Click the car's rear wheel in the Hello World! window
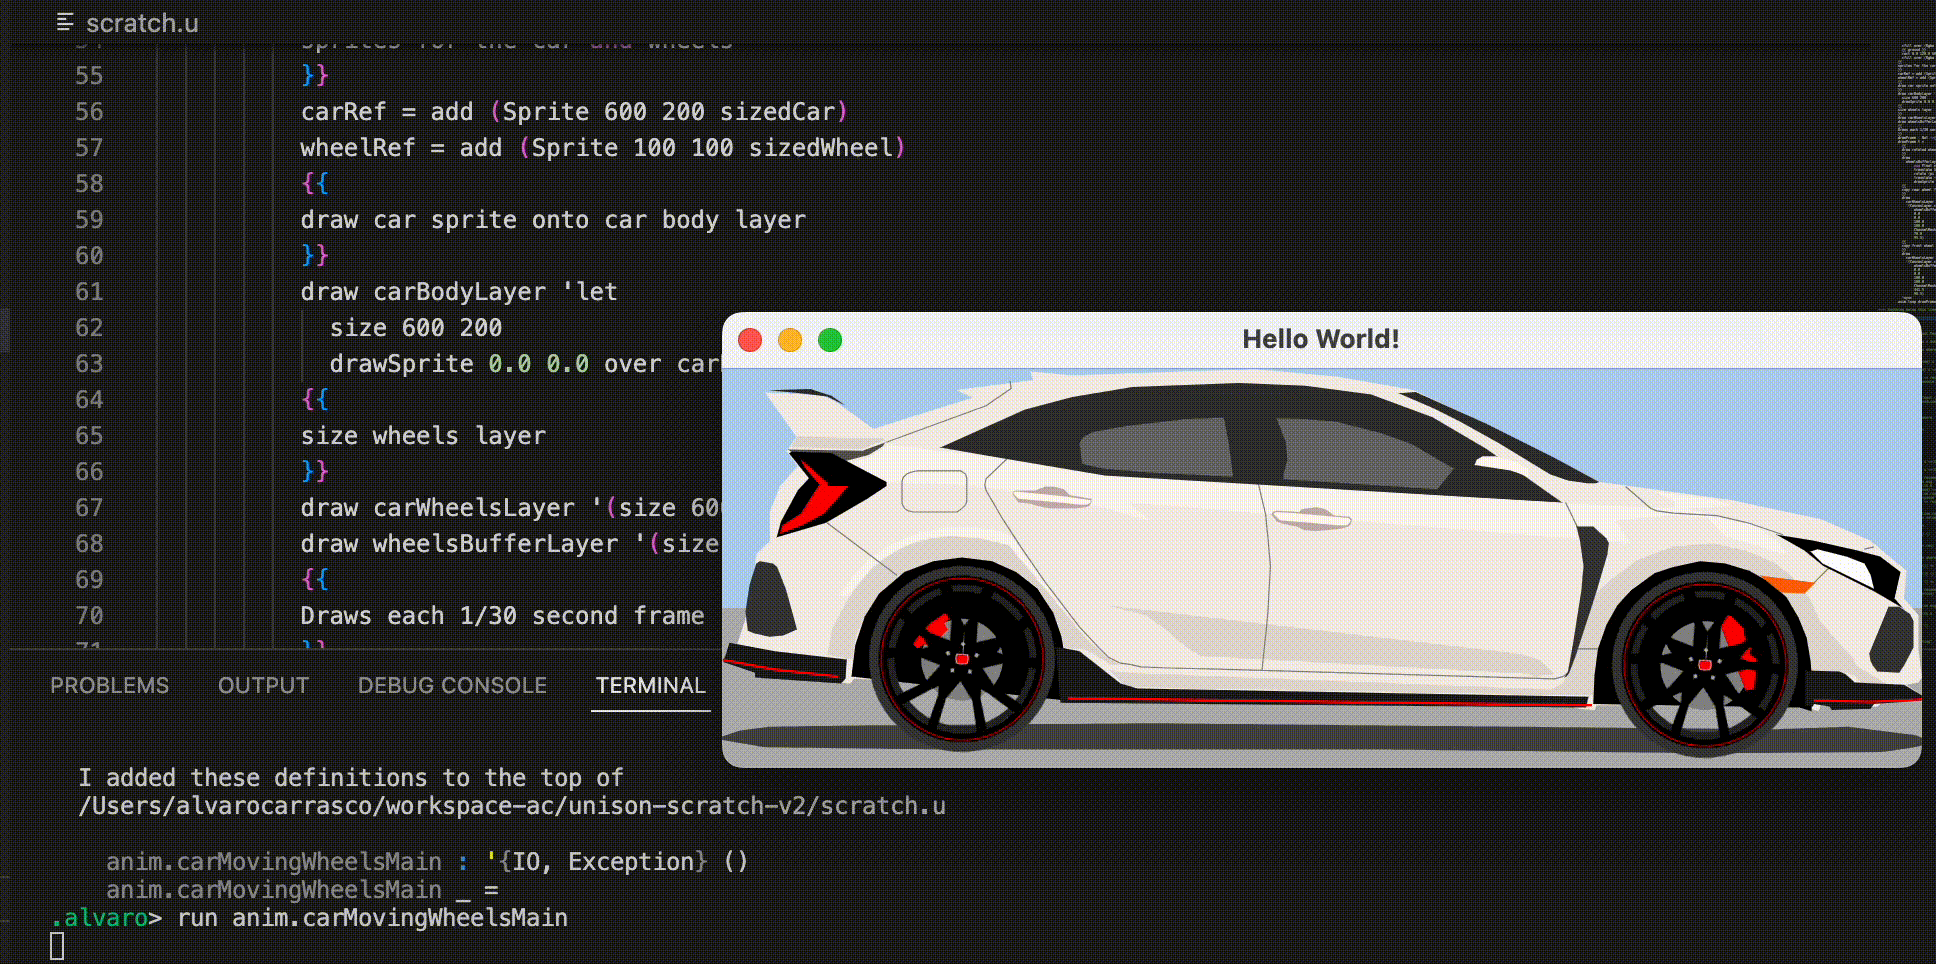This screenshot has height=964, width=1936. point(962,658)
